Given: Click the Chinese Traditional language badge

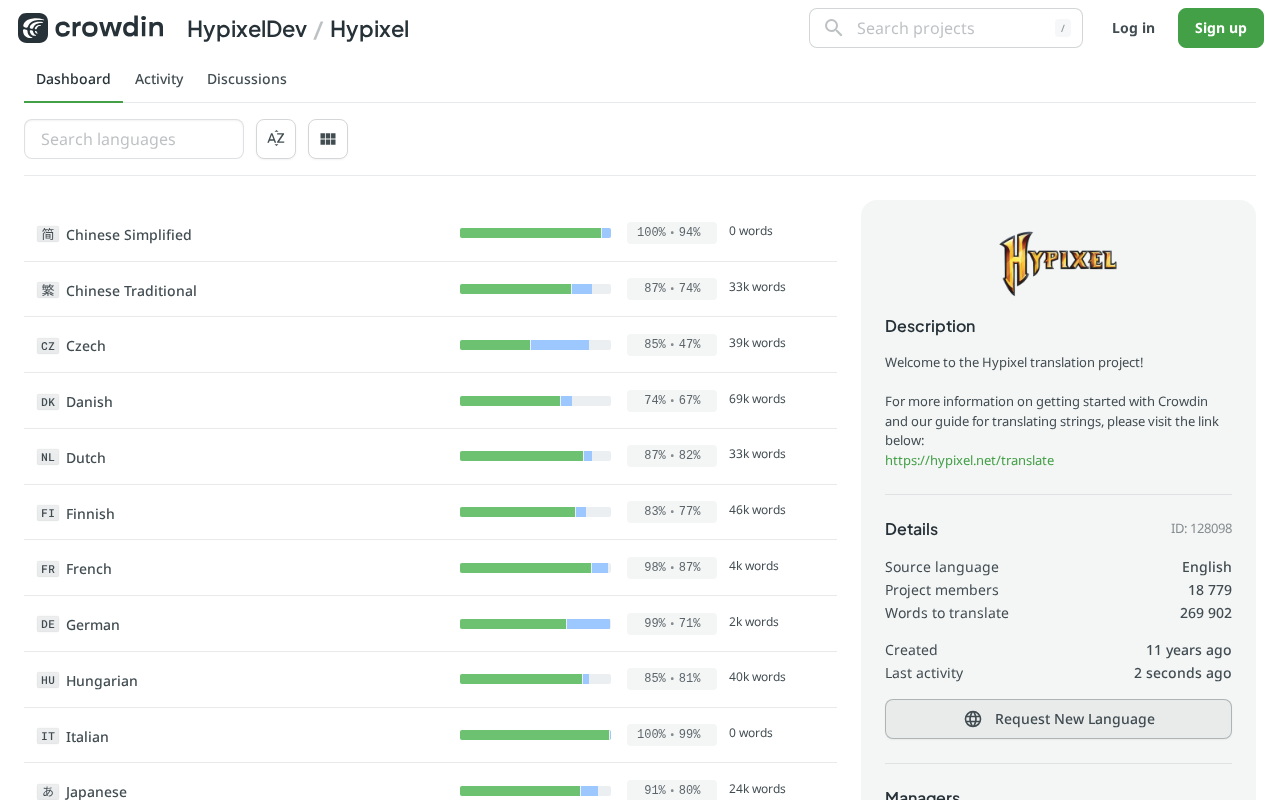Looking at the screenshot, I should (47, 290).
